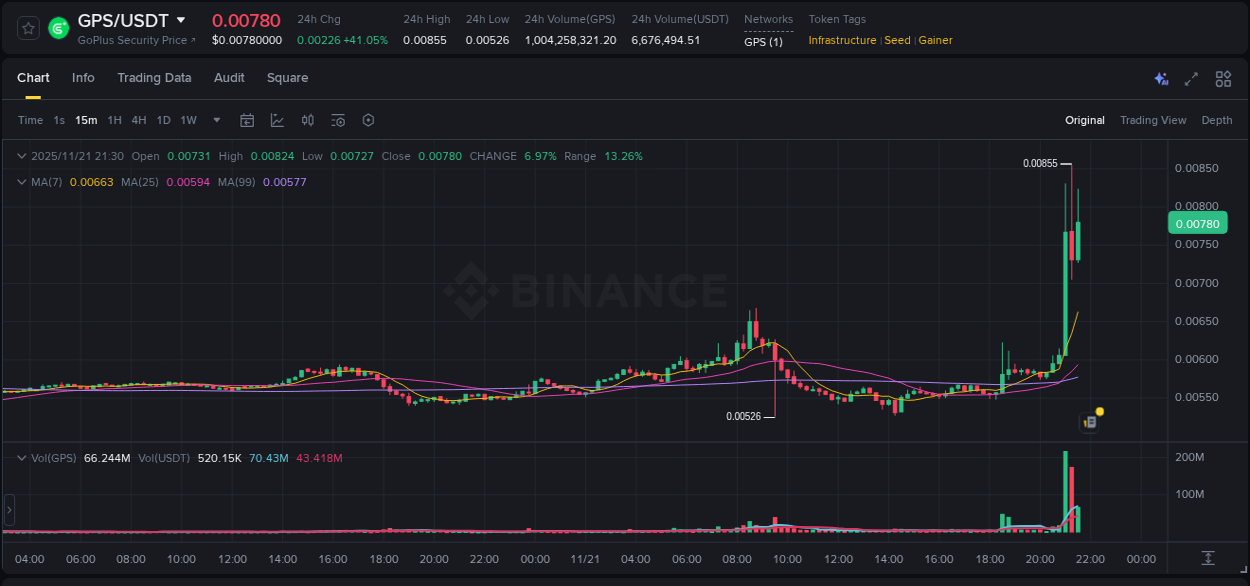Collapse the Vol(GPS) volume legend
The width and height of the screenshot is (1250, 586).
point(22,457)
